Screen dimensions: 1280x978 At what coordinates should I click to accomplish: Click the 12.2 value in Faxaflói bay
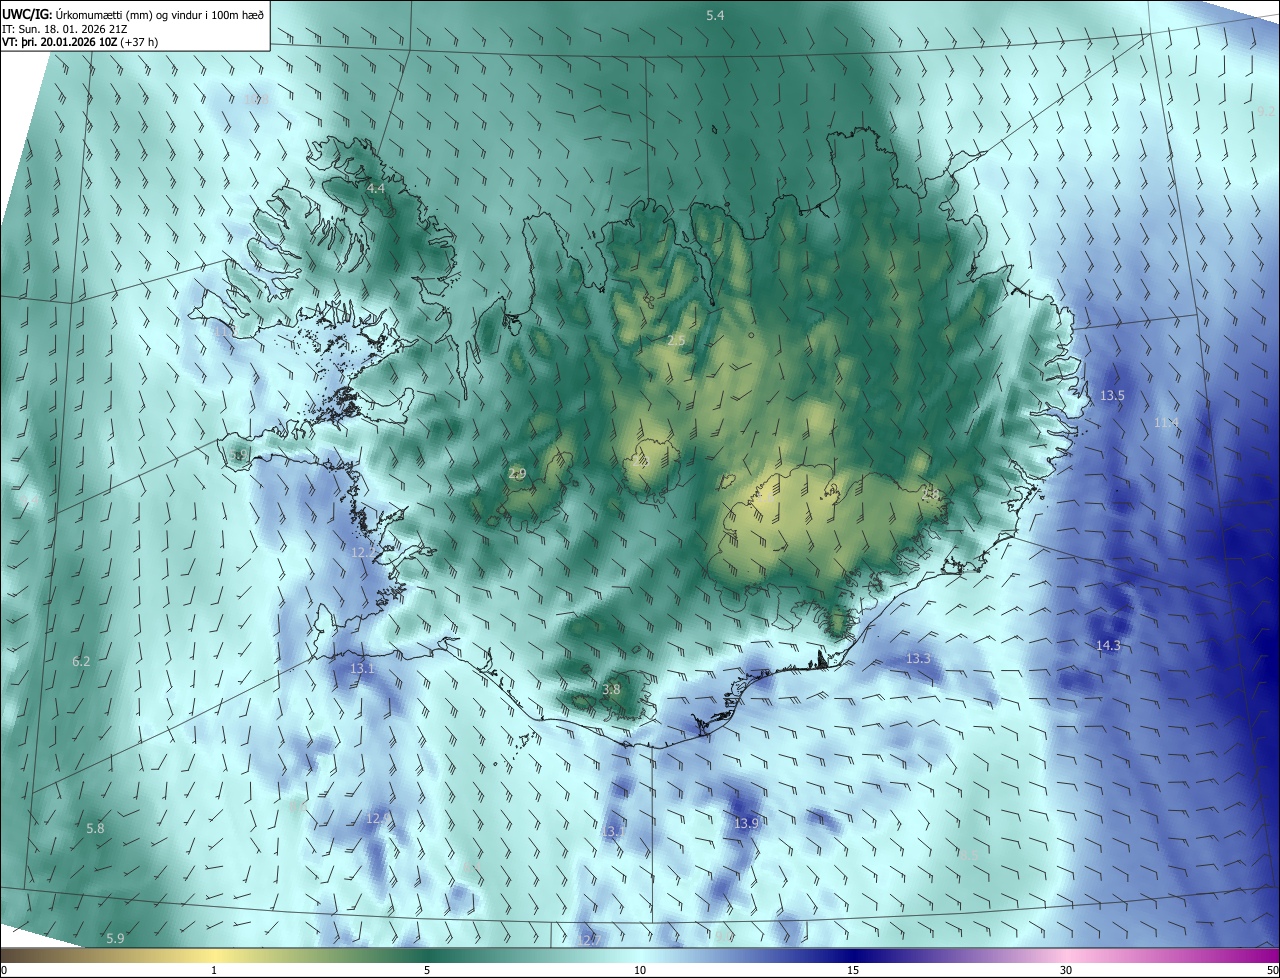[363, 552]
